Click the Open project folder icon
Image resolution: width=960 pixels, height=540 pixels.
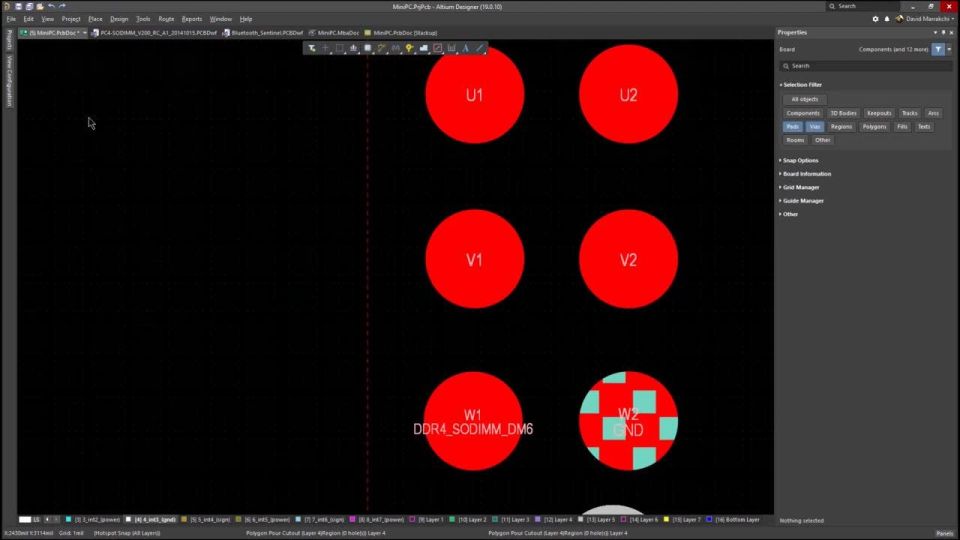(x=40, y=6)
